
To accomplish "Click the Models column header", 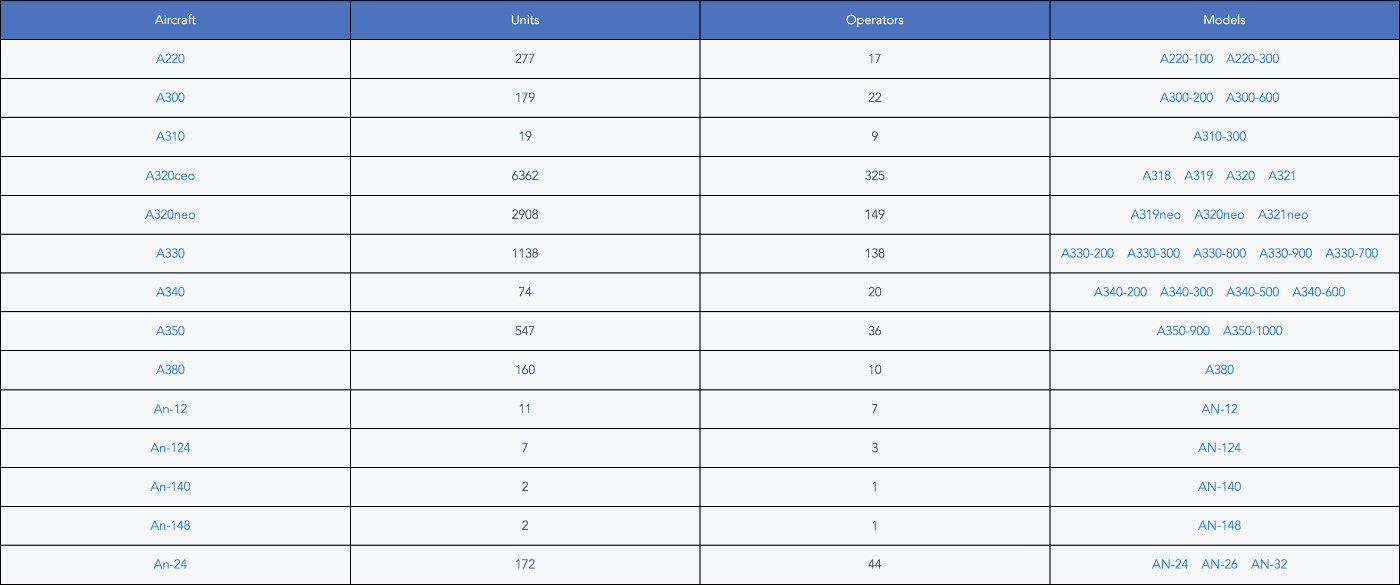I will point(1224,20).
